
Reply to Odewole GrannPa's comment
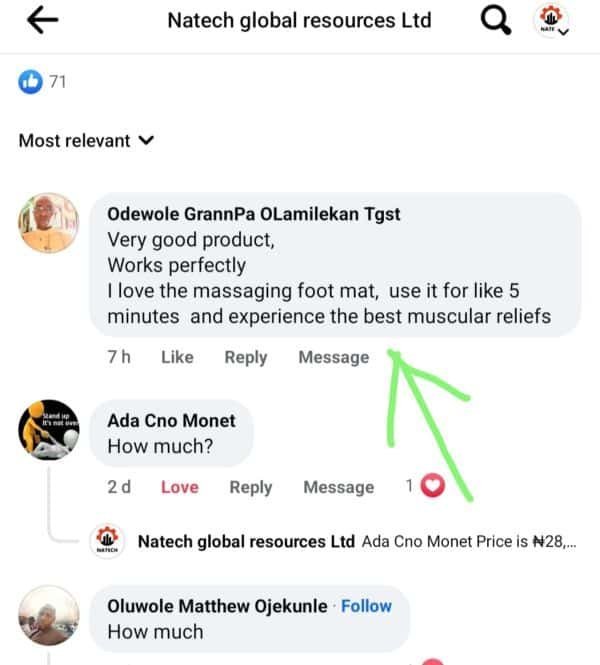click(x=245, y=357)
